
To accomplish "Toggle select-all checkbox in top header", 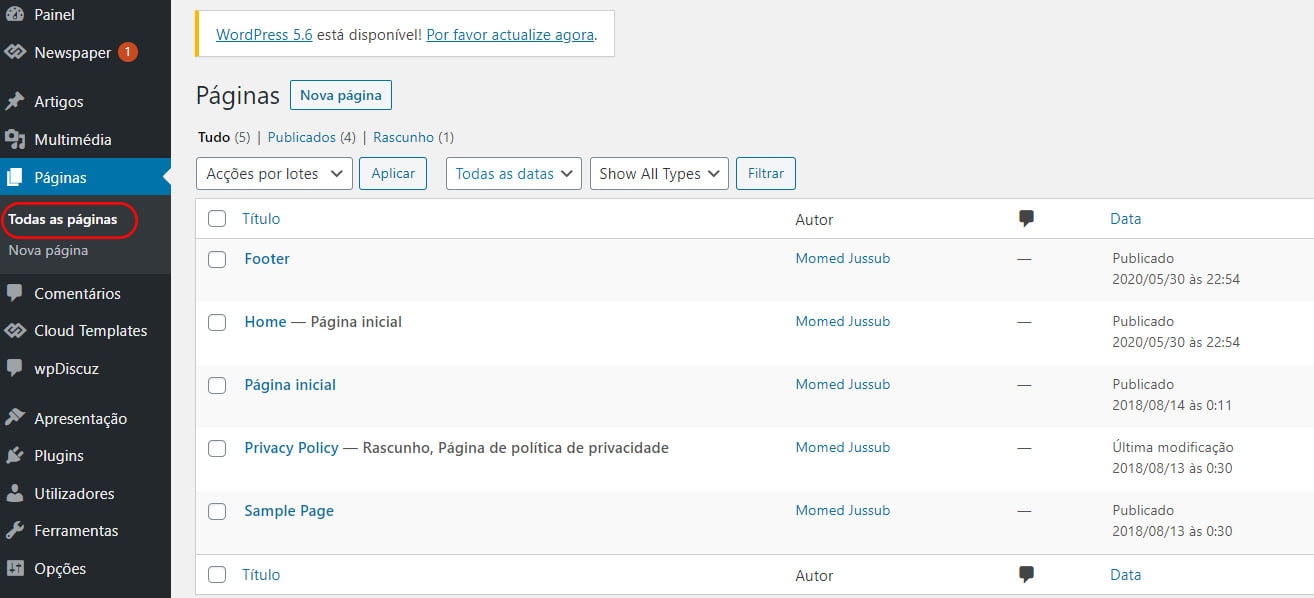I will click(217, 219).
